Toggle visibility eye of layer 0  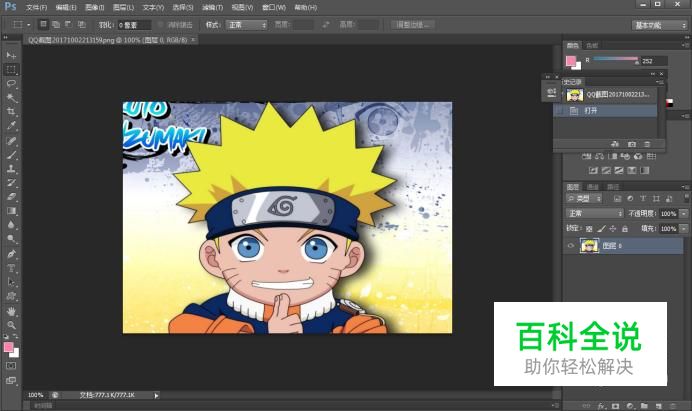coord(571,246)
